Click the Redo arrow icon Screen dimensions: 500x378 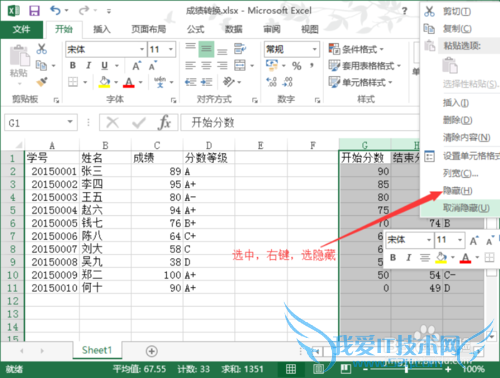point(84,11)
